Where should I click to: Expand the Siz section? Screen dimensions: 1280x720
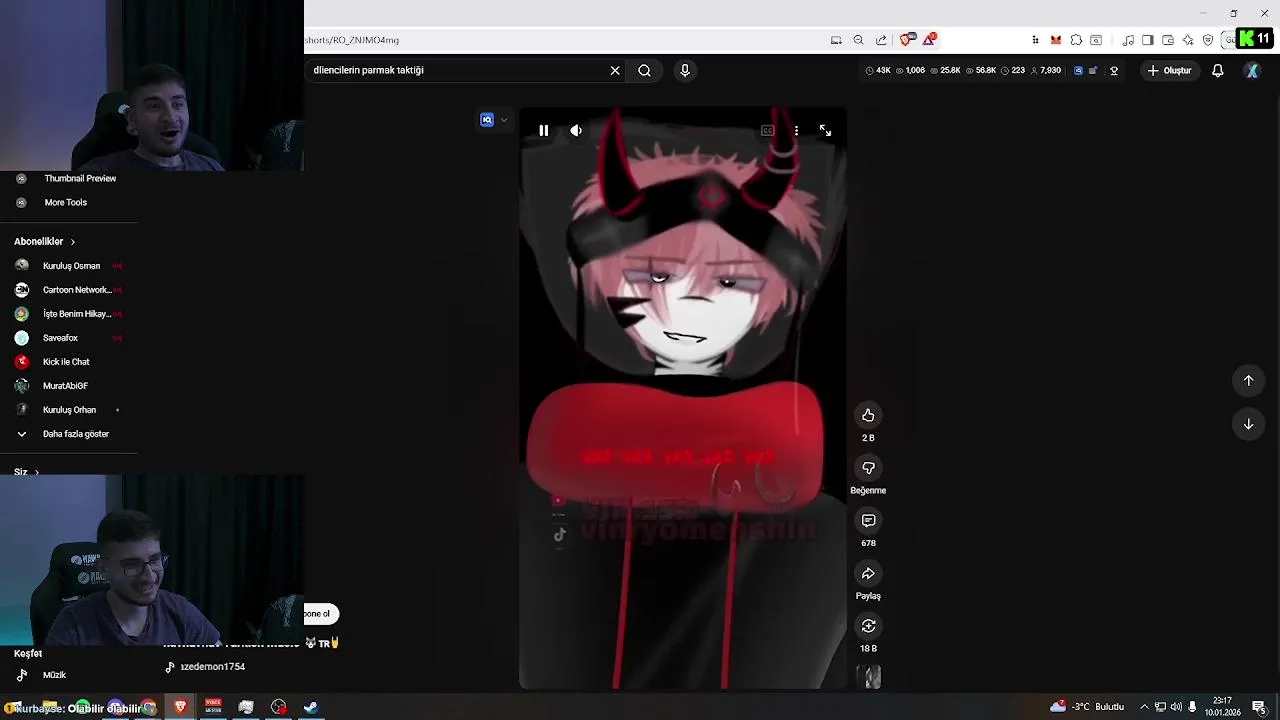pyautogui.click(x=27, y=471)
